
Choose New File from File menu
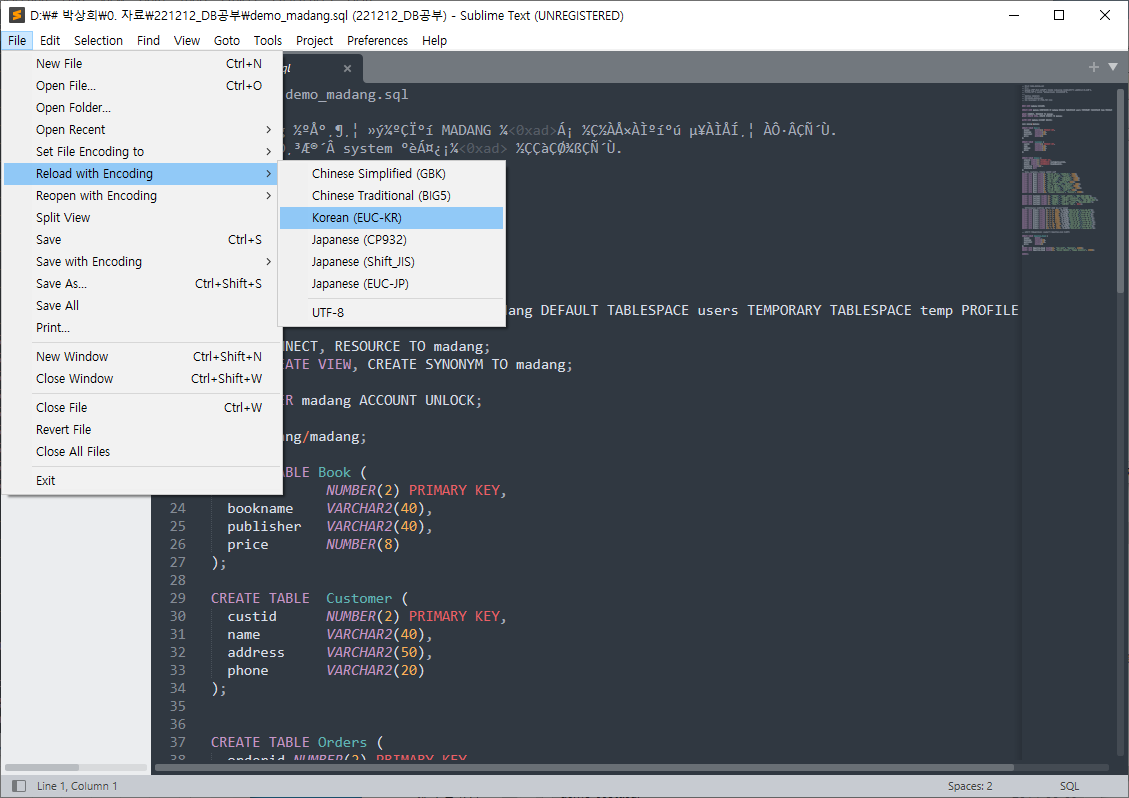pos(141,63)
